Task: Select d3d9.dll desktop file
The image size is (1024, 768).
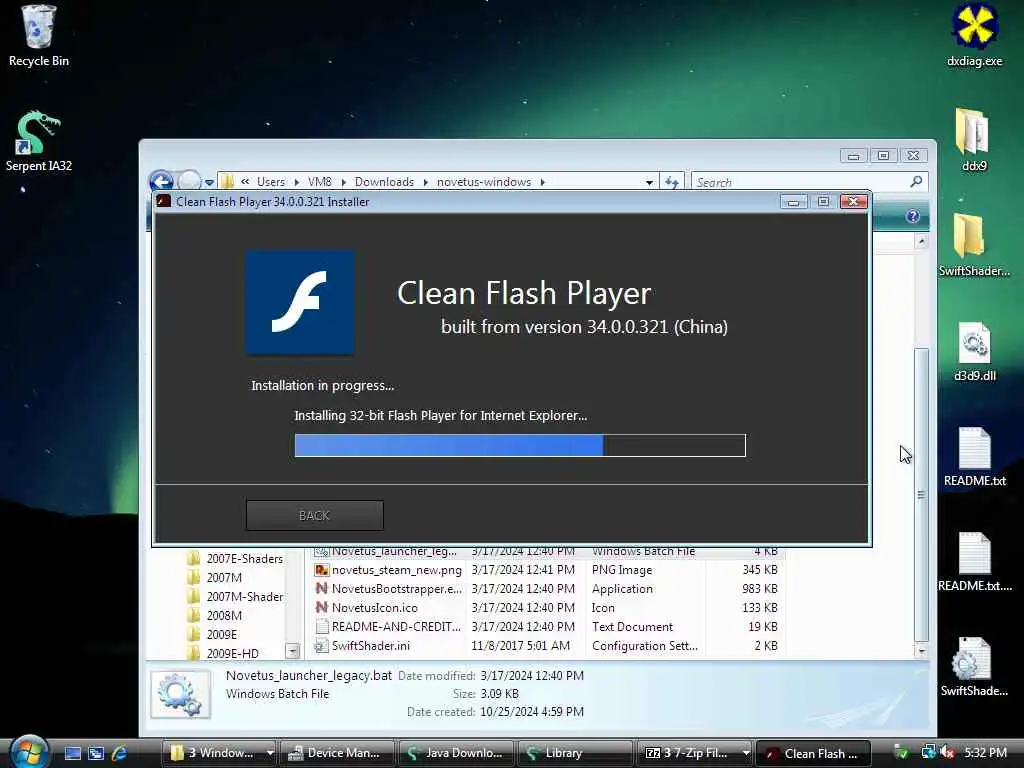Action: pyautogui.click(x=974, y=351)
